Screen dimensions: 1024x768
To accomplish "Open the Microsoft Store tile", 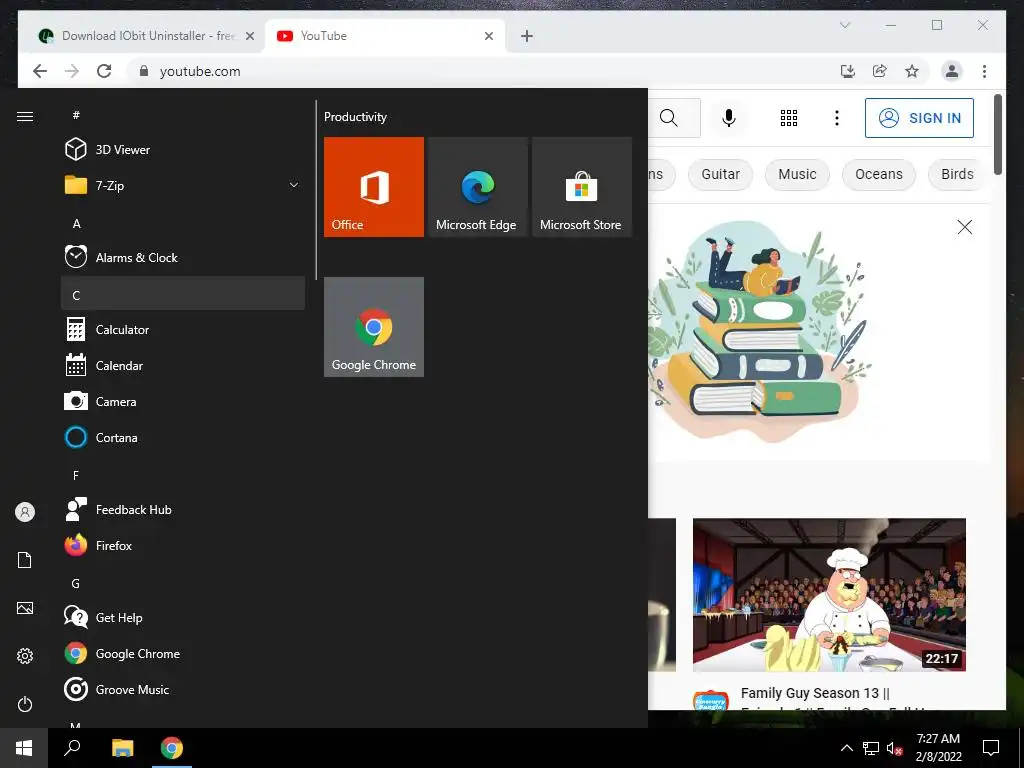I will pos(582,187).
